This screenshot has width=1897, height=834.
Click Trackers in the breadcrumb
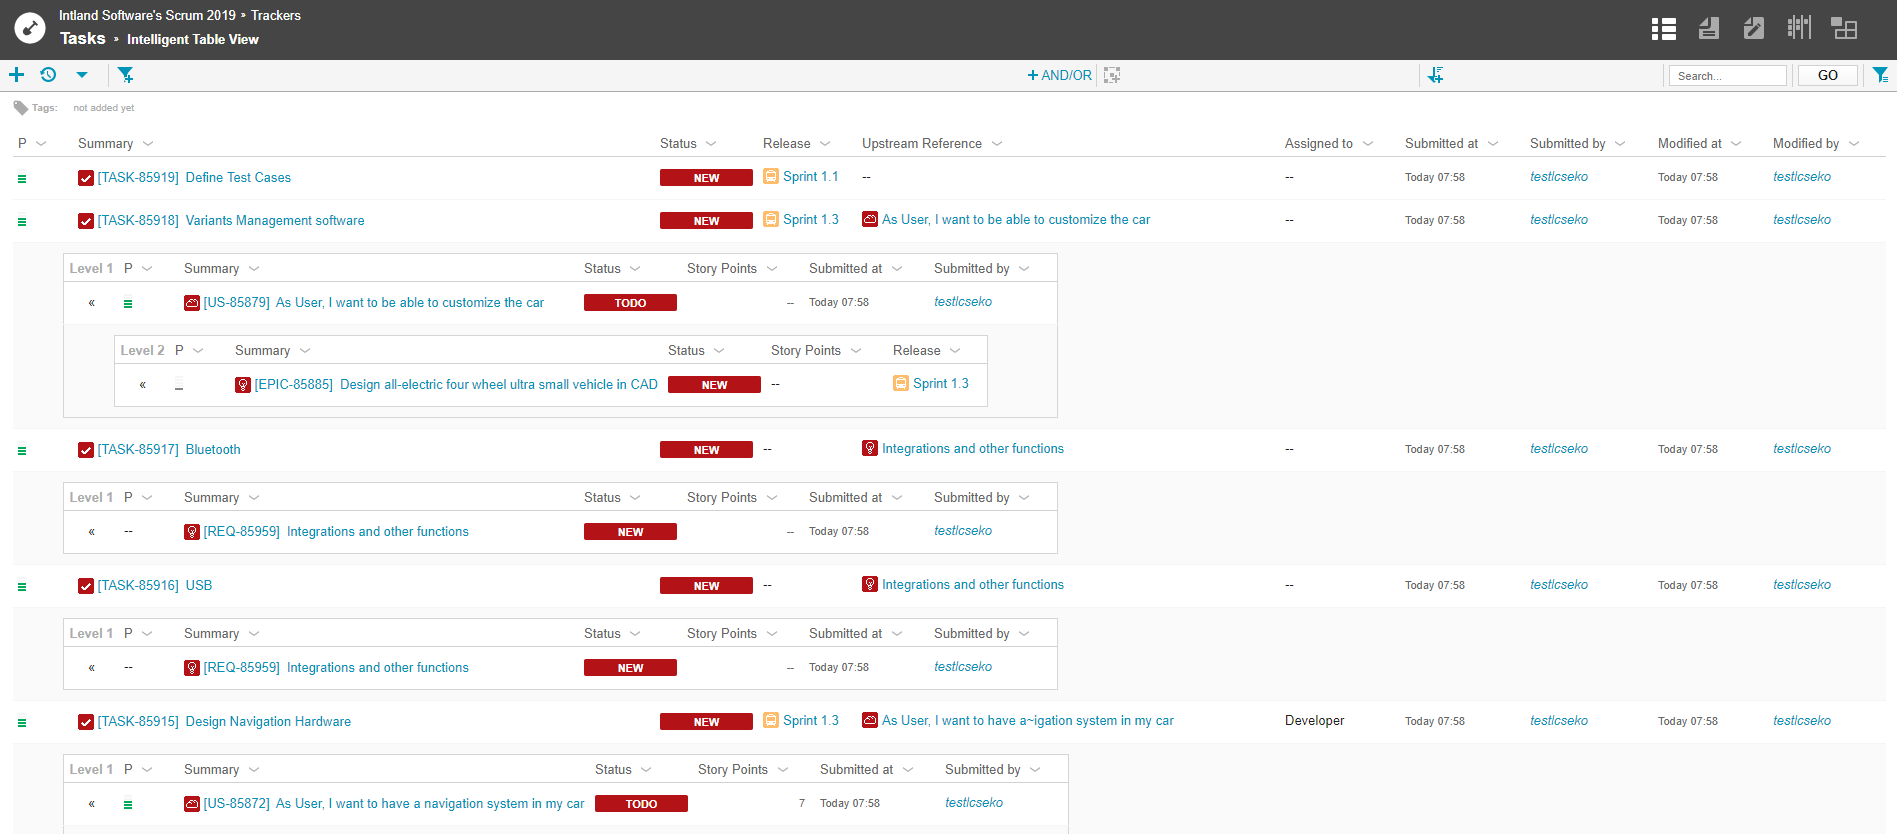275,15
